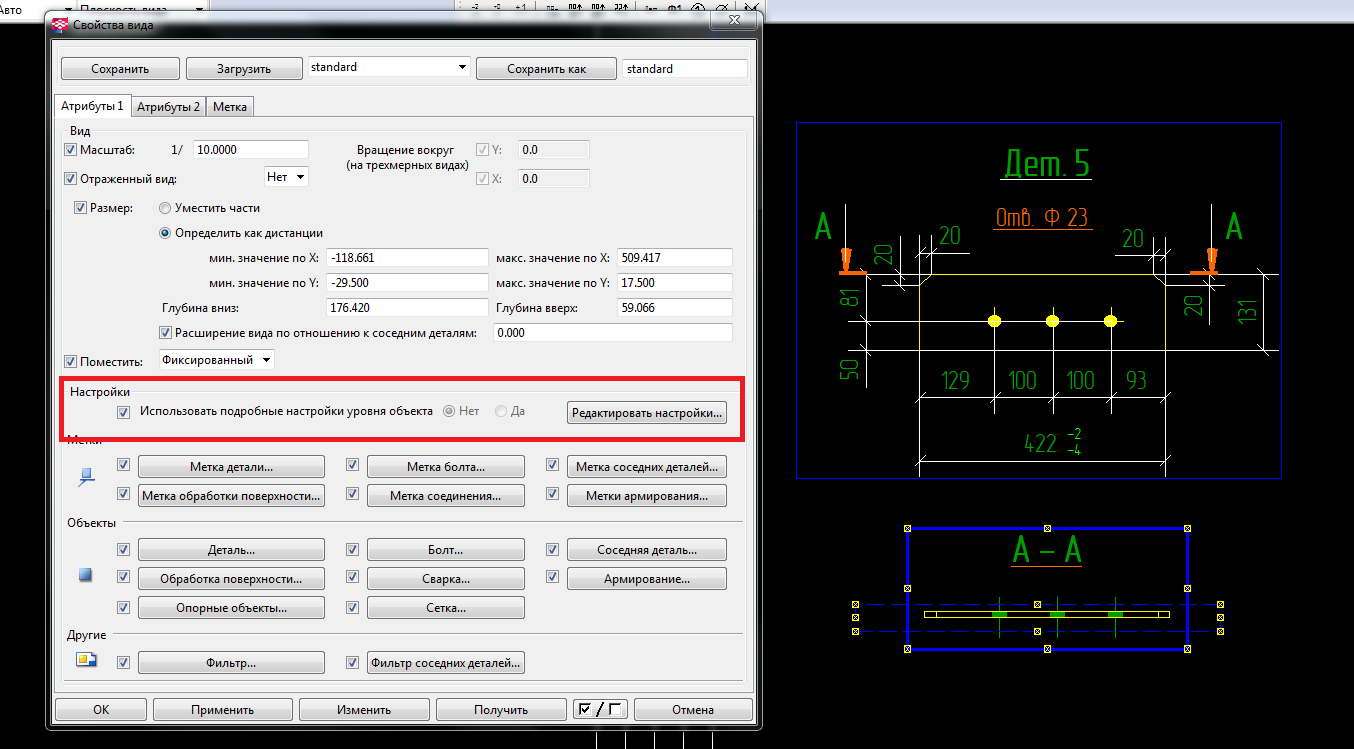
Task: Open the standard settings file dropdown
Action: [x=461, y=67]
